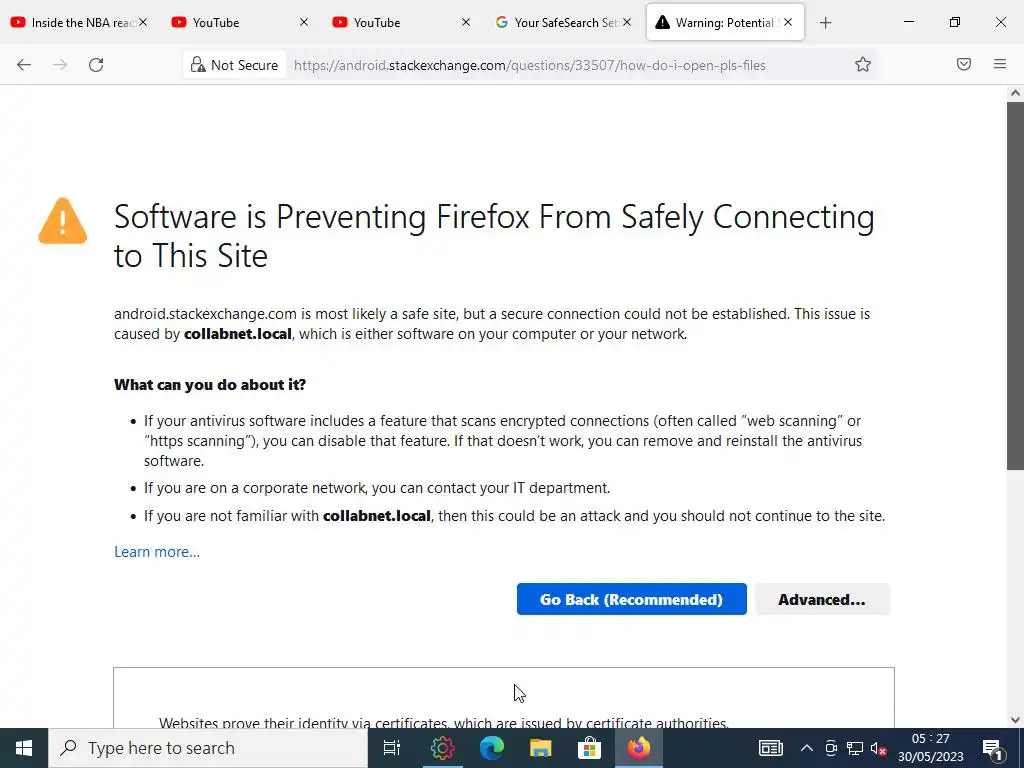The width and height of the screenshot is (1024, 768).
Task: Open notification center in the taskbar
Action: [x=993, y=748]
